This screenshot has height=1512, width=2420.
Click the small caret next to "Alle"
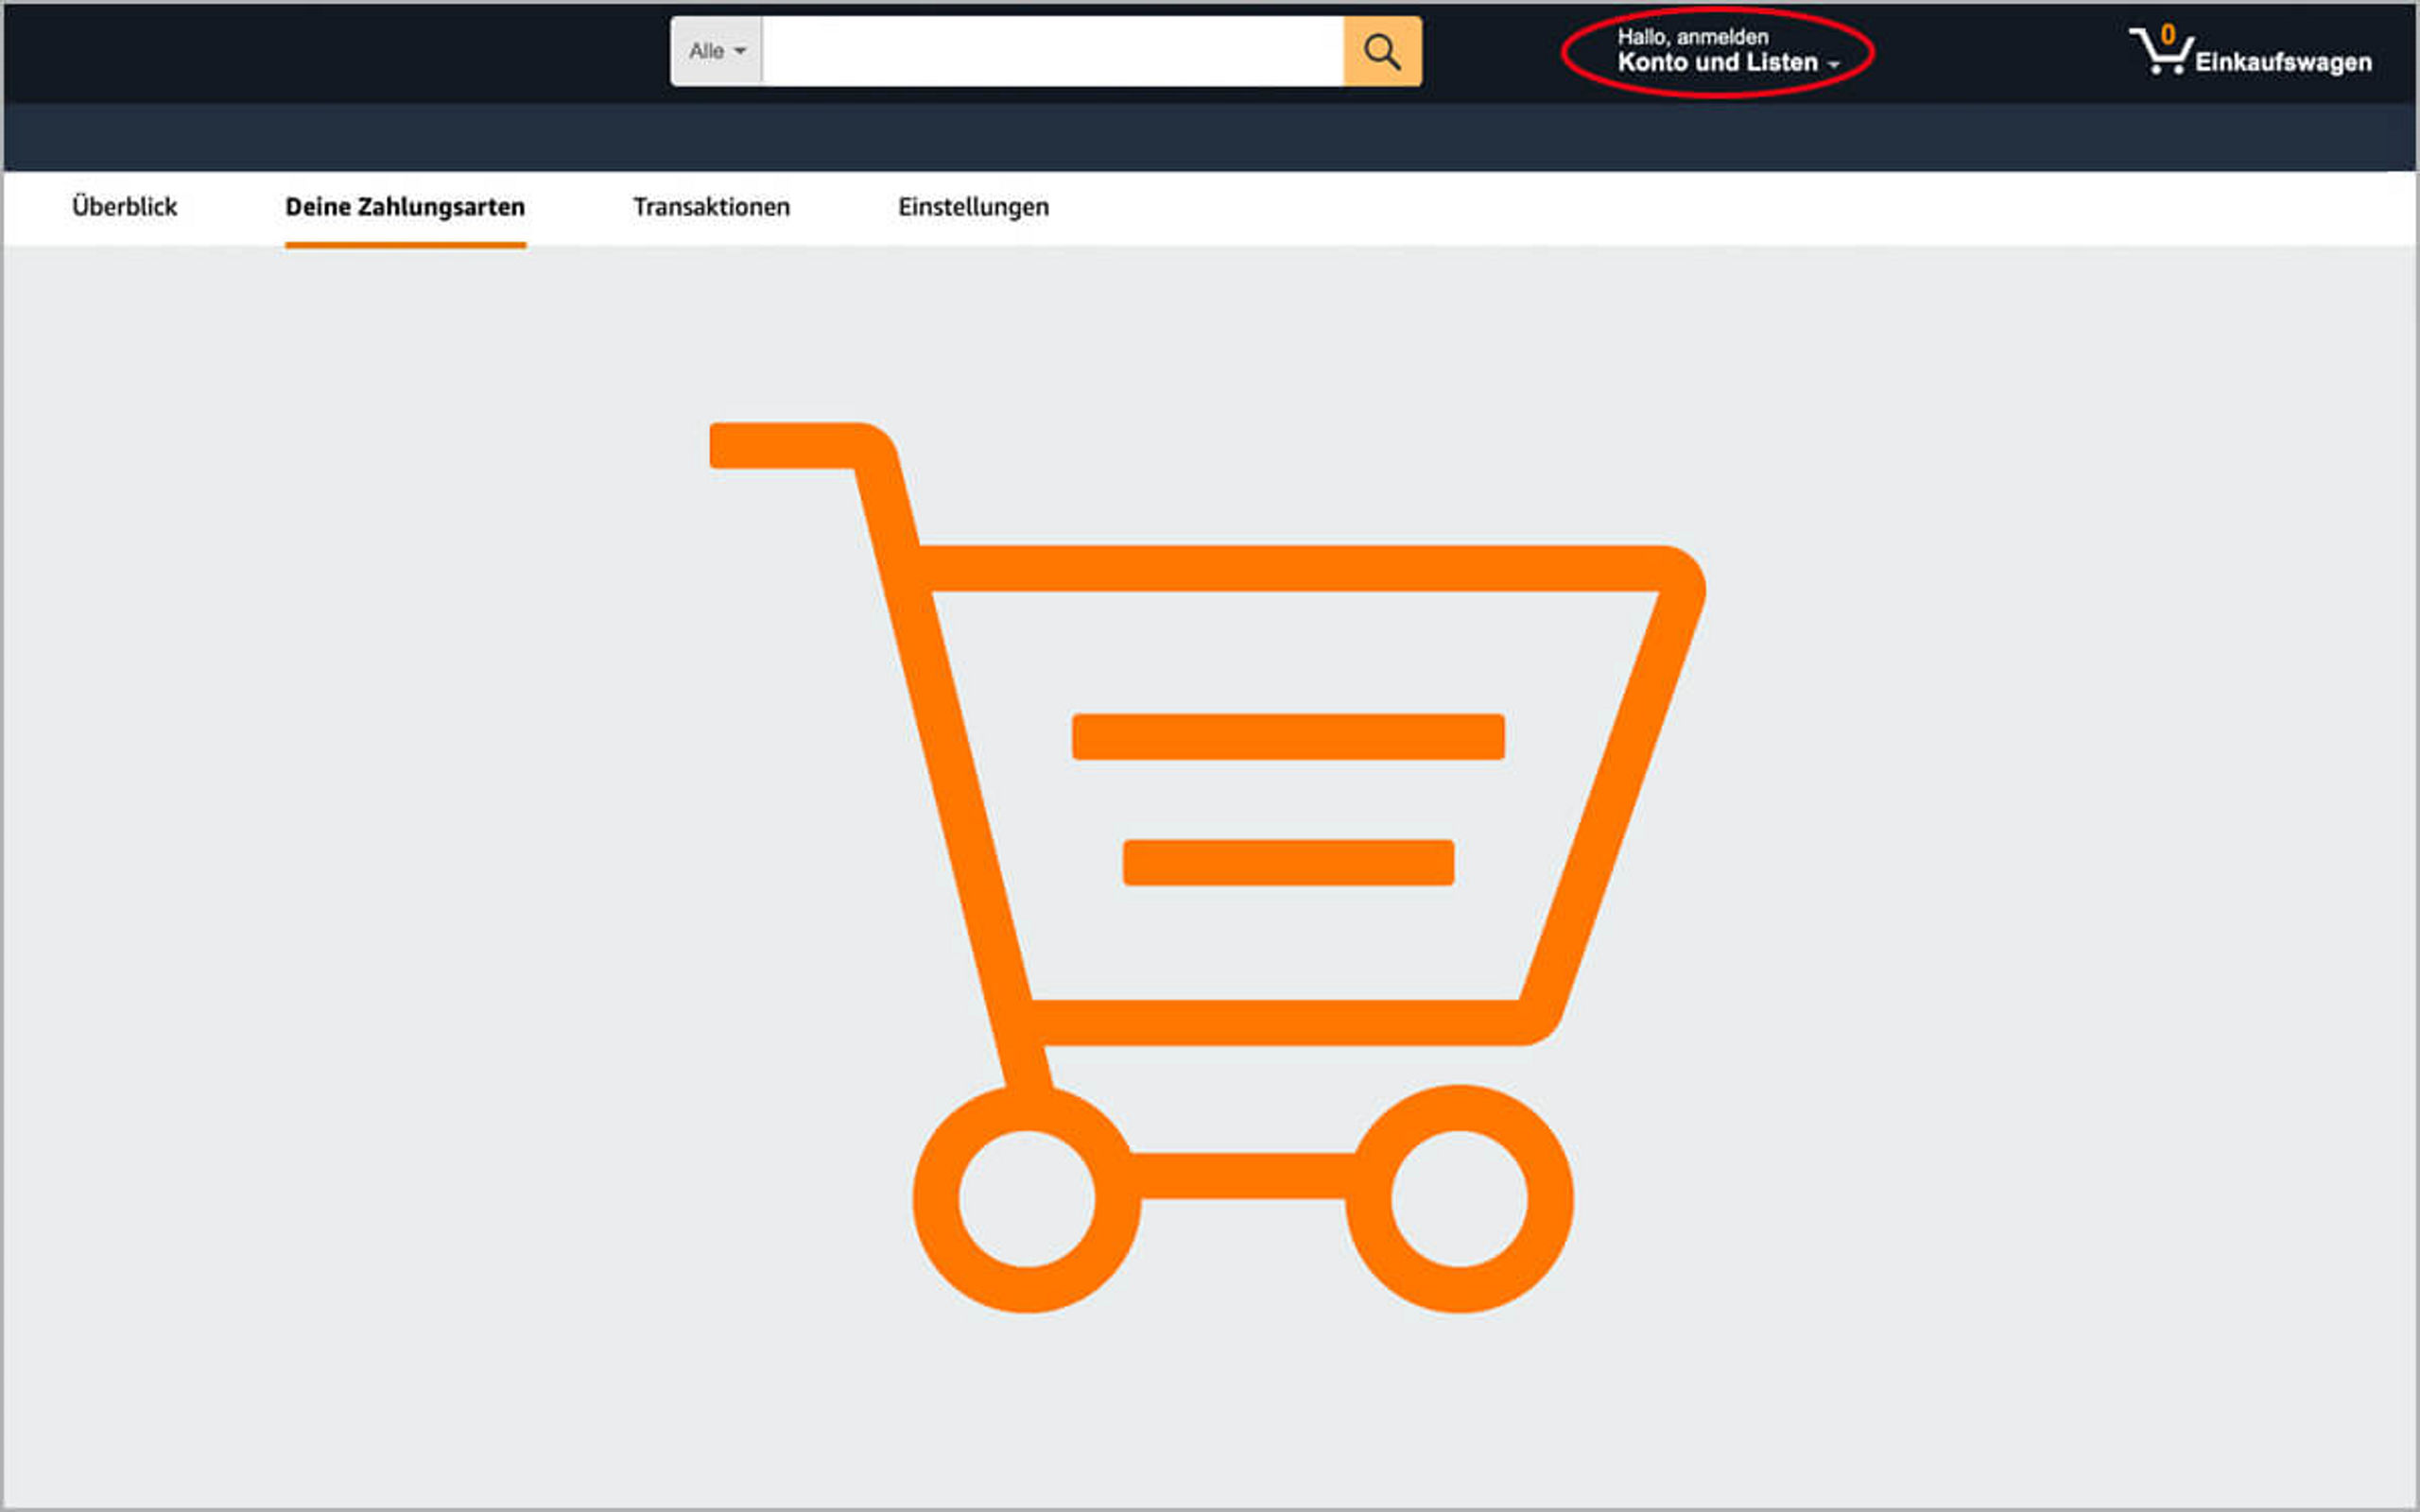click(740, 51)
